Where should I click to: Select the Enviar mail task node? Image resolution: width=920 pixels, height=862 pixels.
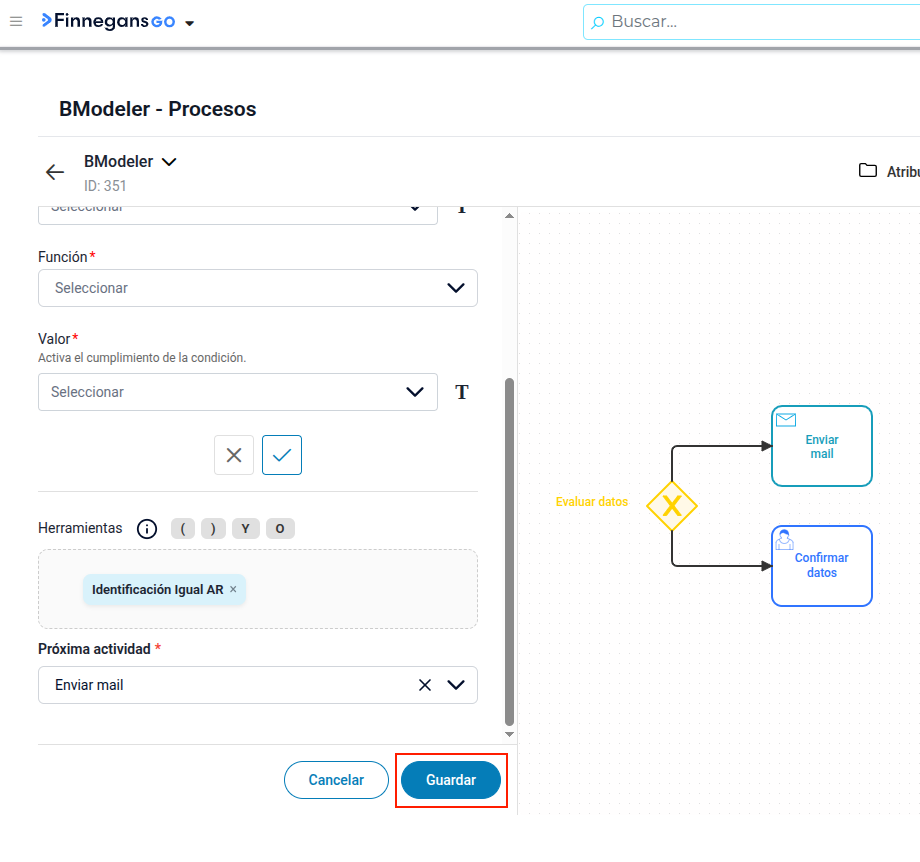(x=821, y=446)
